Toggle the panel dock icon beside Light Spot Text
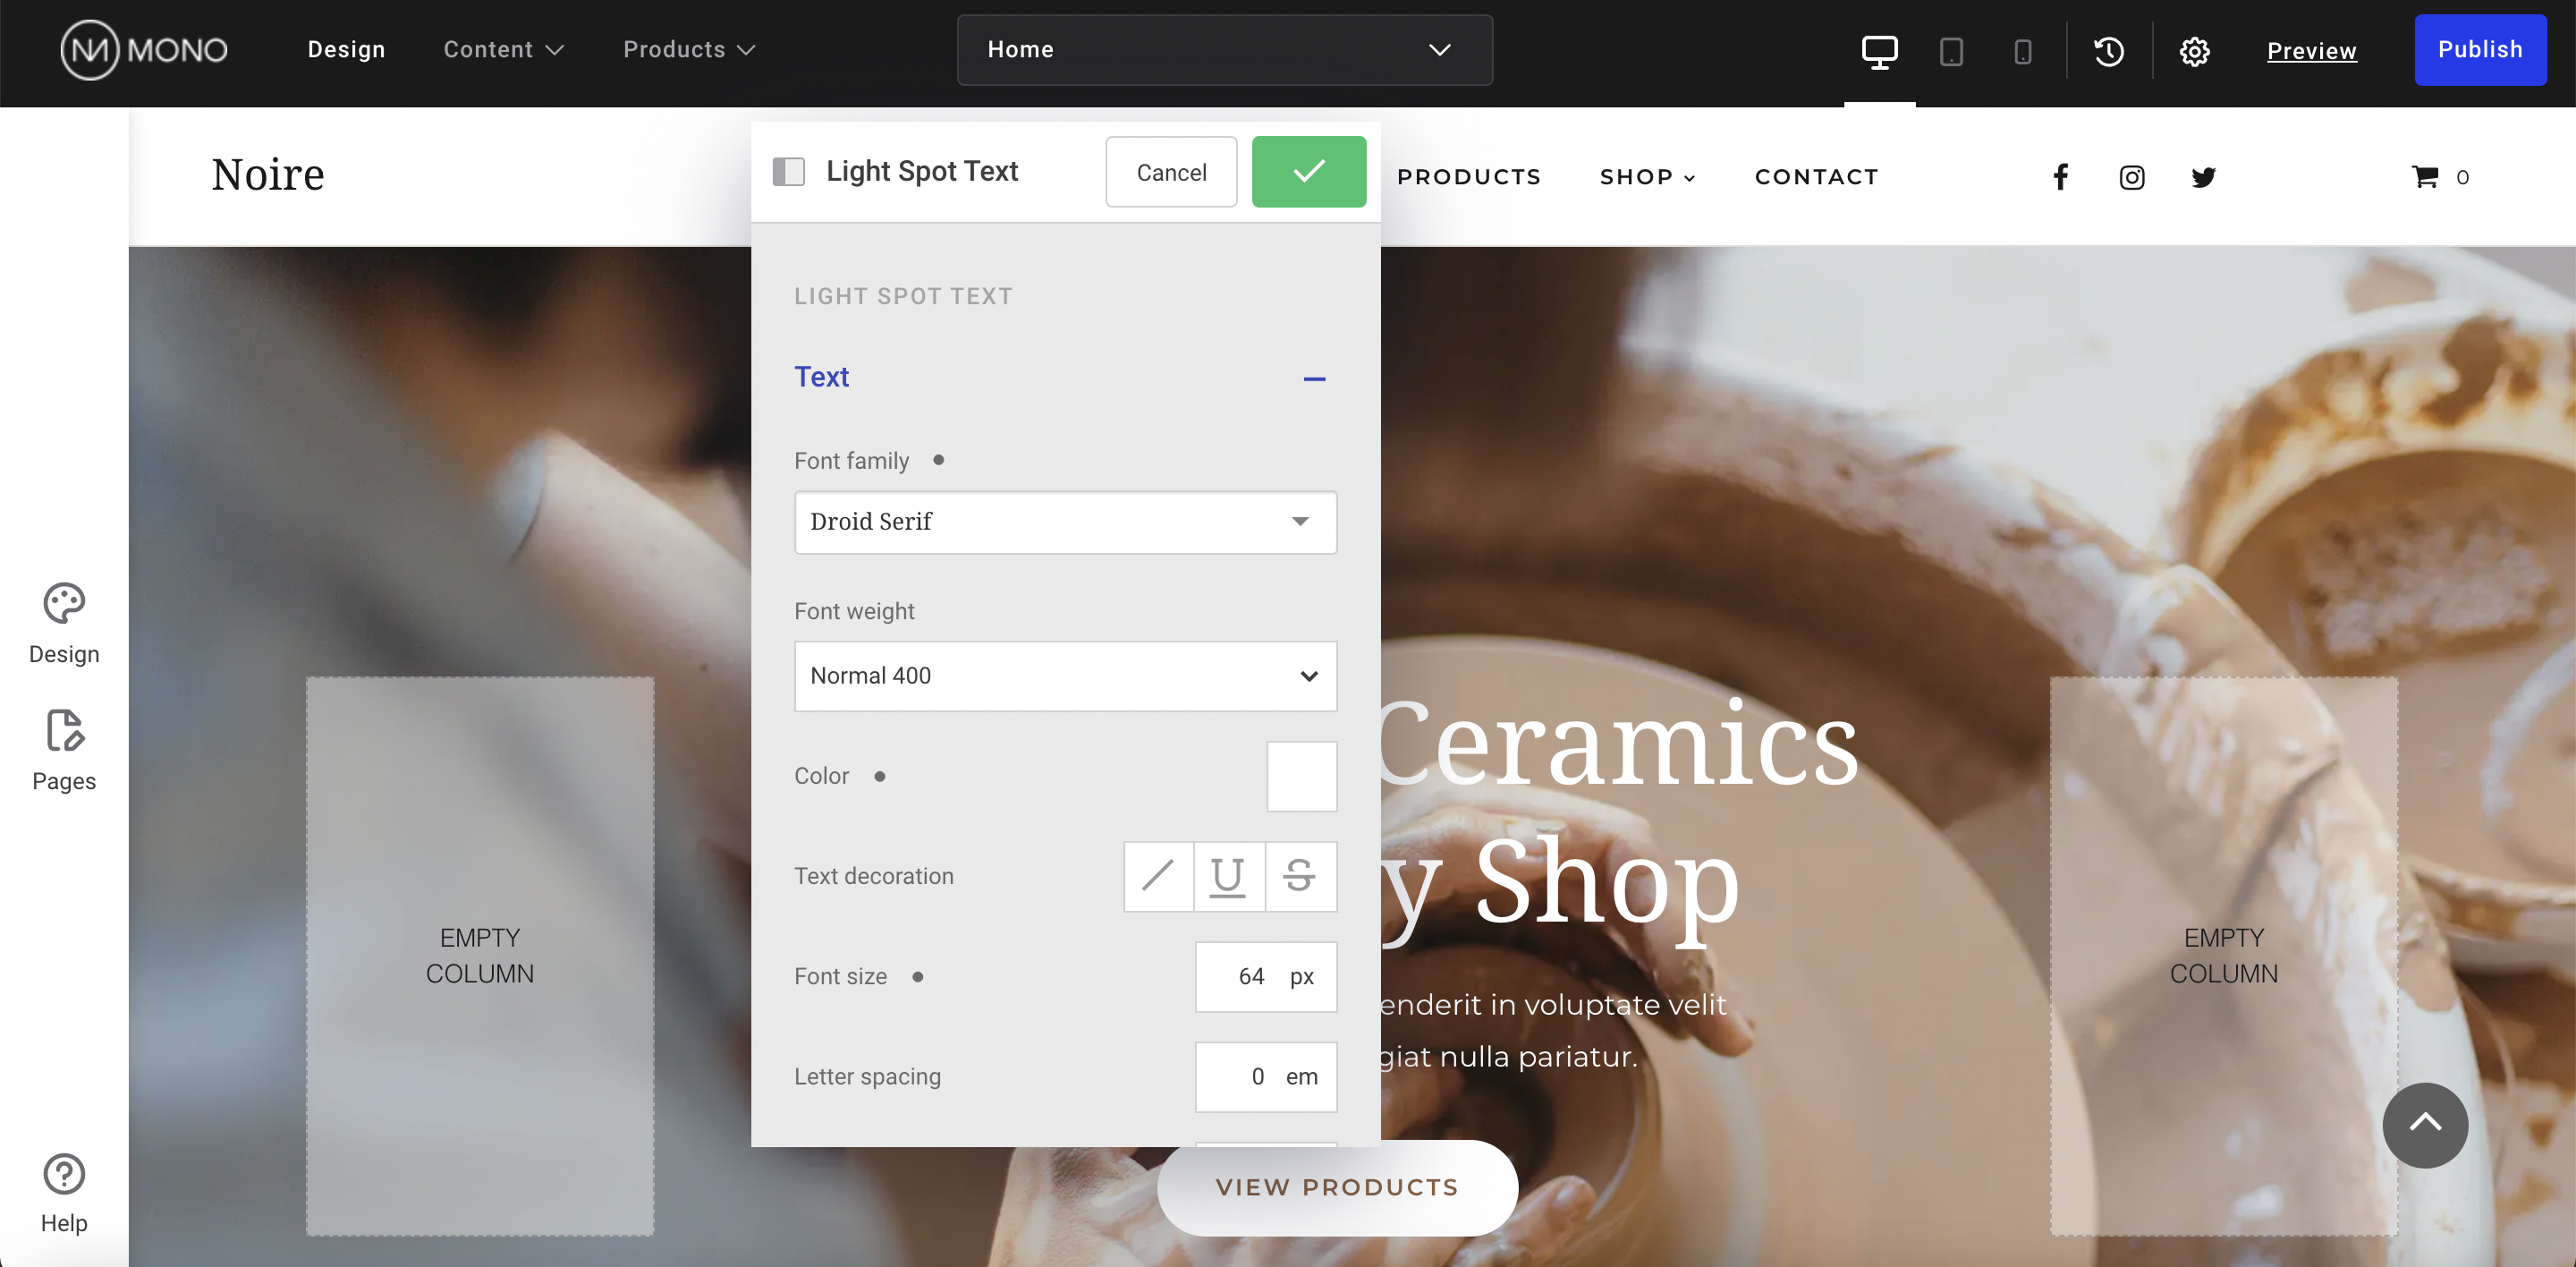Viewport: 2576px width, 1267px height. (788, 172)
